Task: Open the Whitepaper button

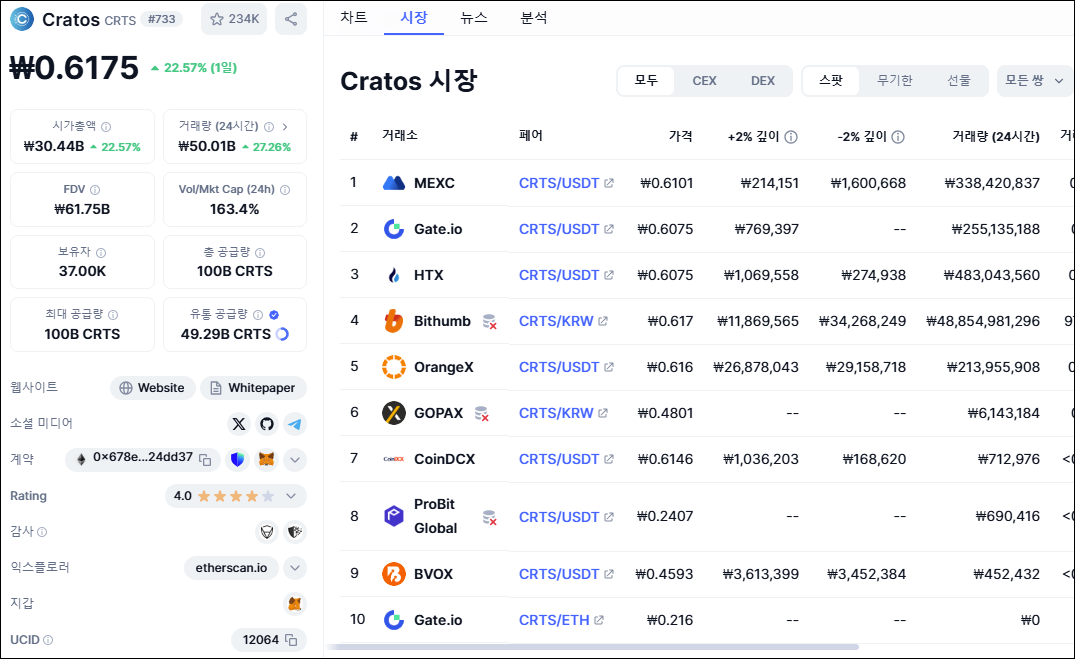Action: click(x=253, y=388)
